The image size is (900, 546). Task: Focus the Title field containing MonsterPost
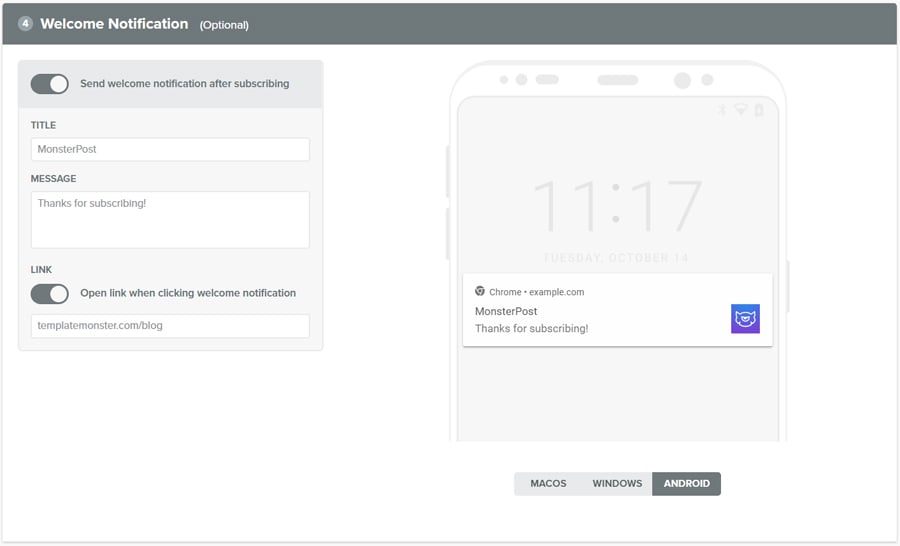point(170,149)
